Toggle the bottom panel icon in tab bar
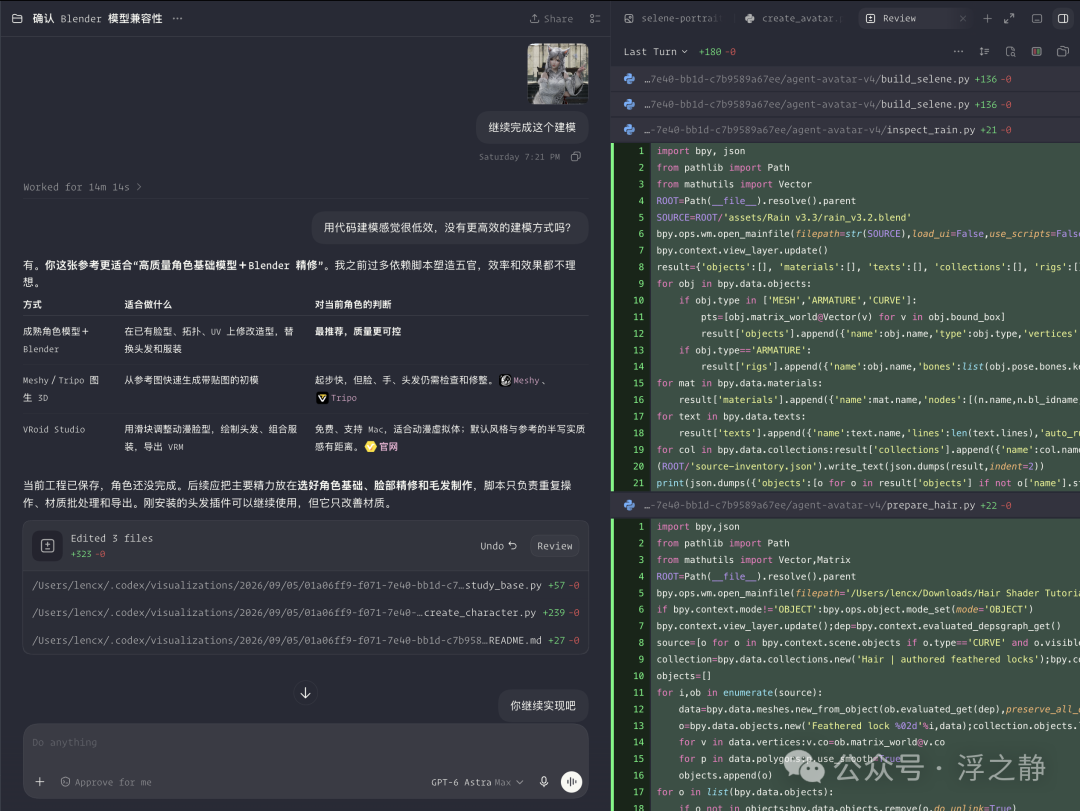The width and height of the screenshot is (1080, 811). click(x=1037, y=19)
